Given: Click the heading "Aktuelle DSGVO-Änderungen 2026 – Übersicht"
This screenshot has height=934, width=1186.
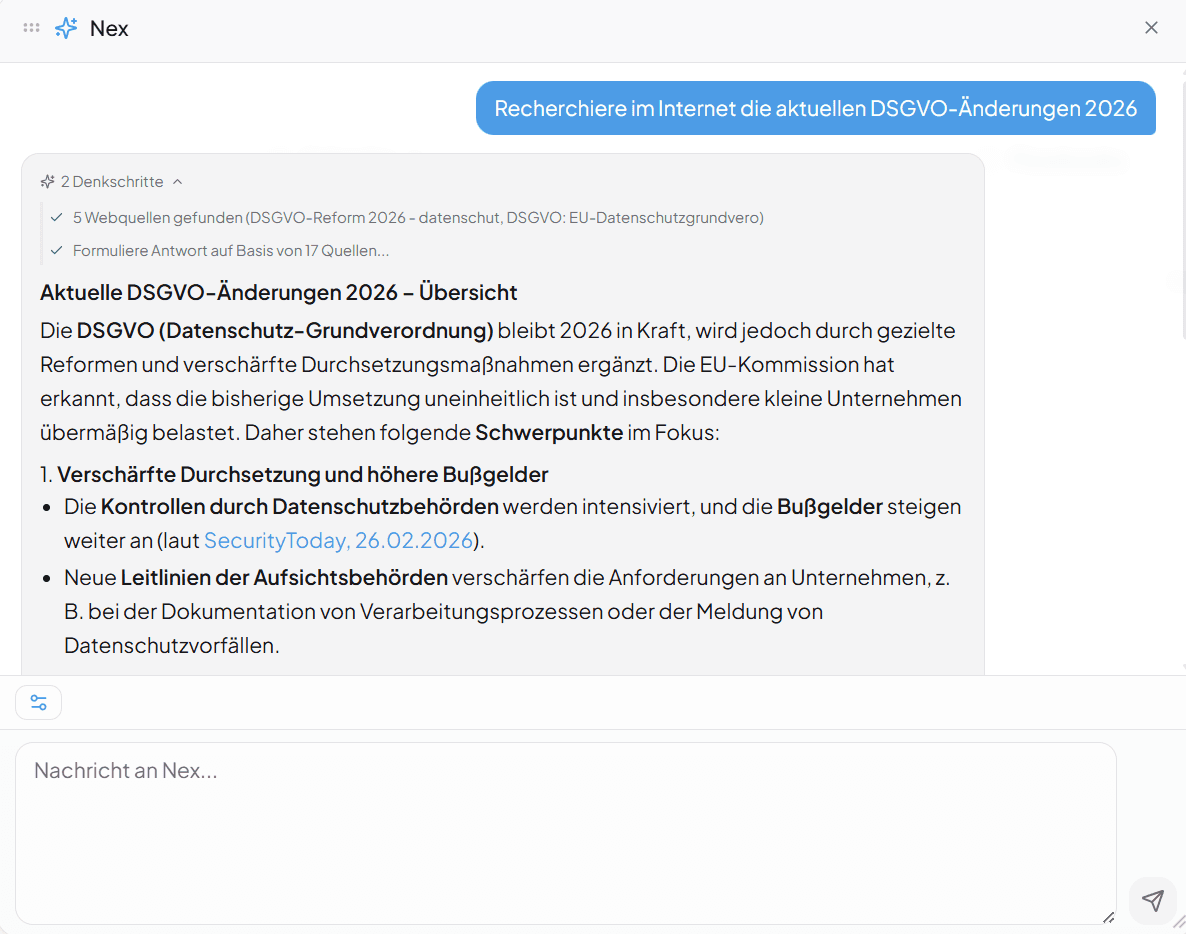Looking at the screenshot, I should (278, 292).
